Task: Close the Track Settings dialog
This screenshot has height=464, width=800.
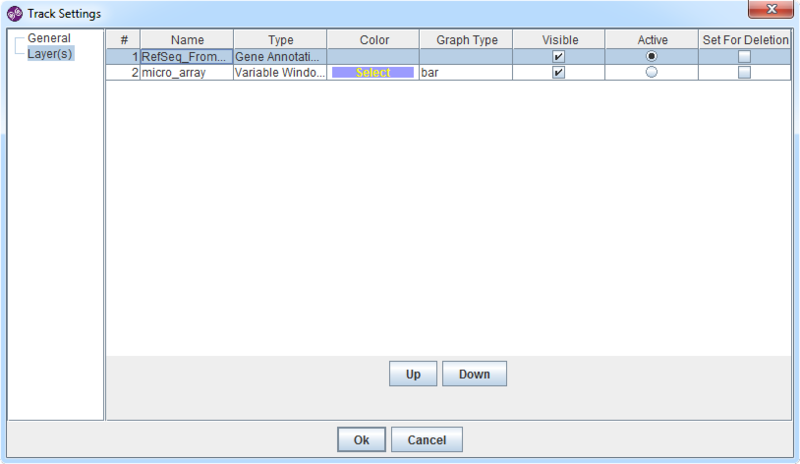Action: click(771, 9)
